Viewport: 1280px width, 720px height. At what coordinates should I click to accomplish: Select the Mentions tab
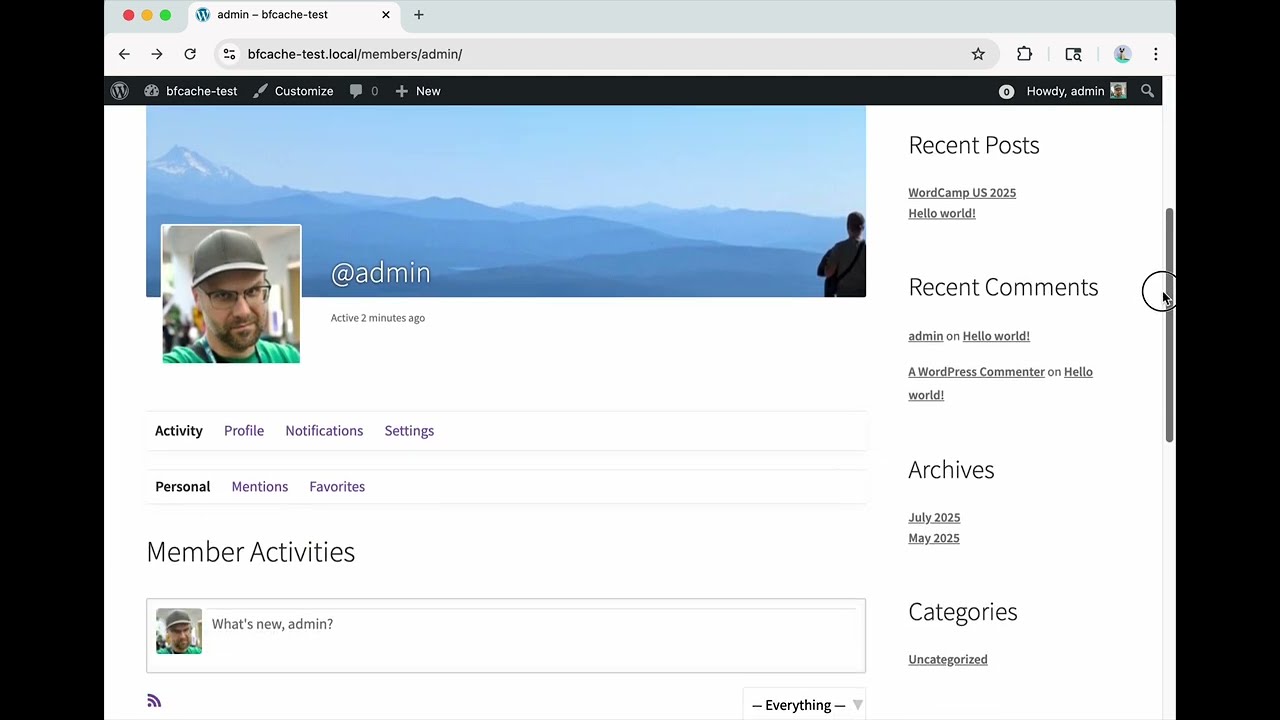click(259, 486)
